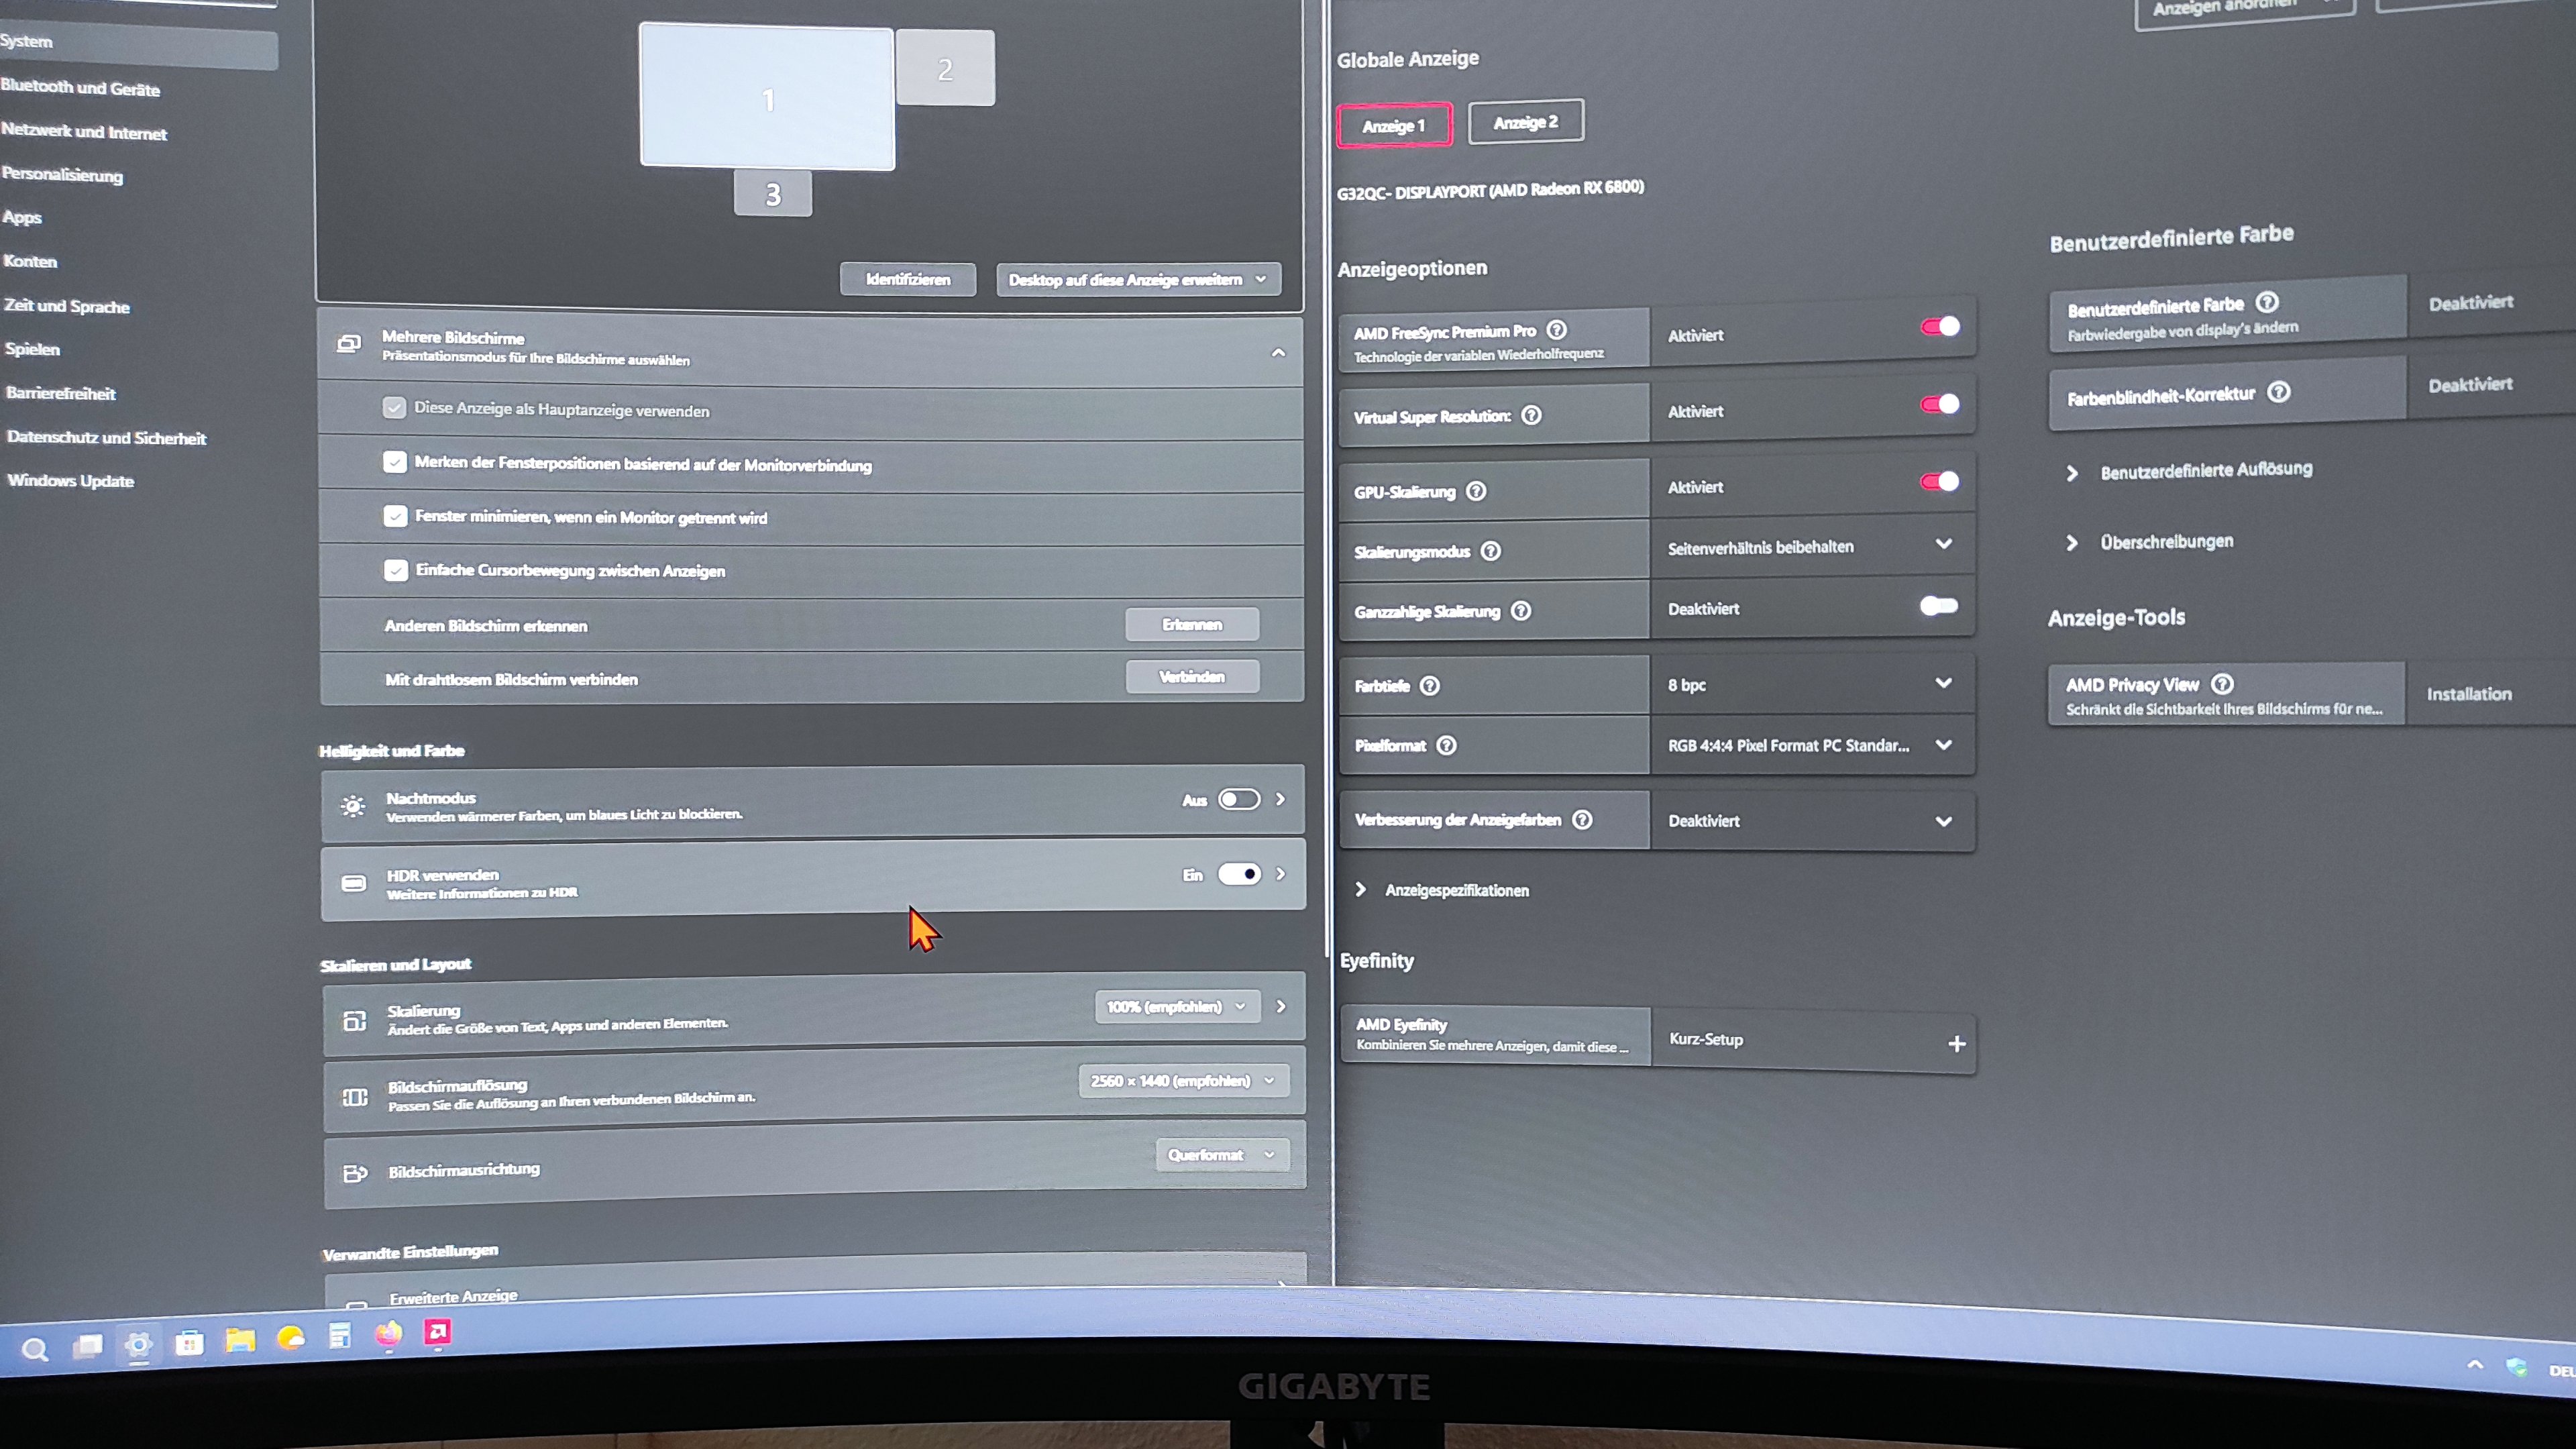This screenshot has width=2576, height=1449.
Task: Open AMD Software from the taskbar
Action: click(438, 1333)
